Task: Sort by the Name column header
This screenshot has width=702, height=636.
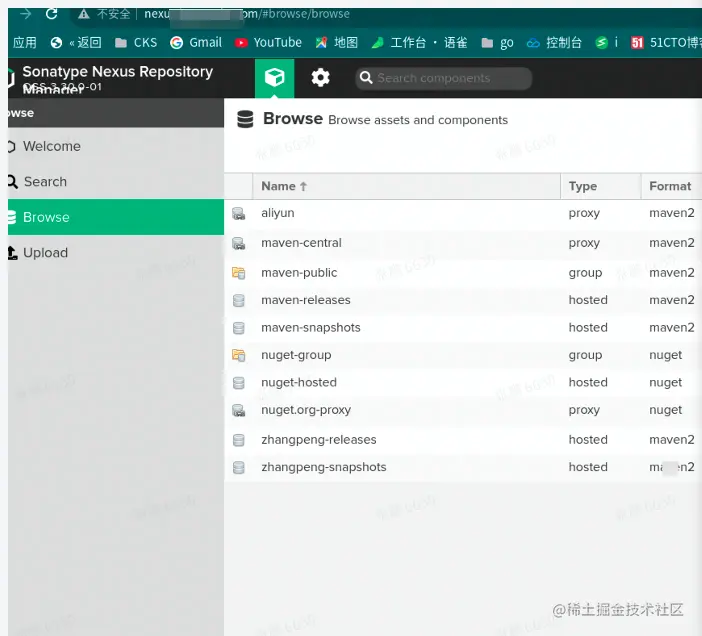Action: point(407,186)
